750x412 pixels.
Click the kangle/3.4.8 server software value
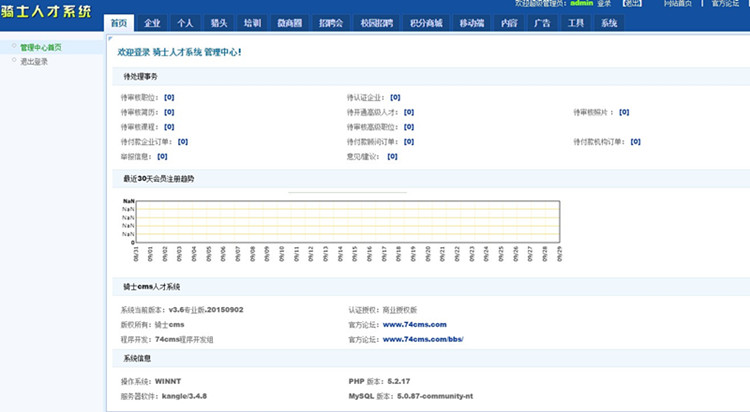pyautogui.click(x=184, y=396)
